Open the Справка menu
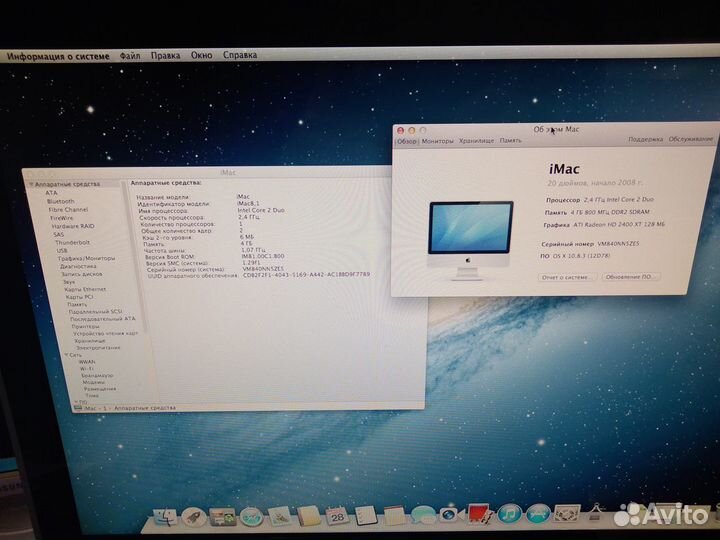Image resolution: width=720 pixels, height=540 pixels. (240, 55)
